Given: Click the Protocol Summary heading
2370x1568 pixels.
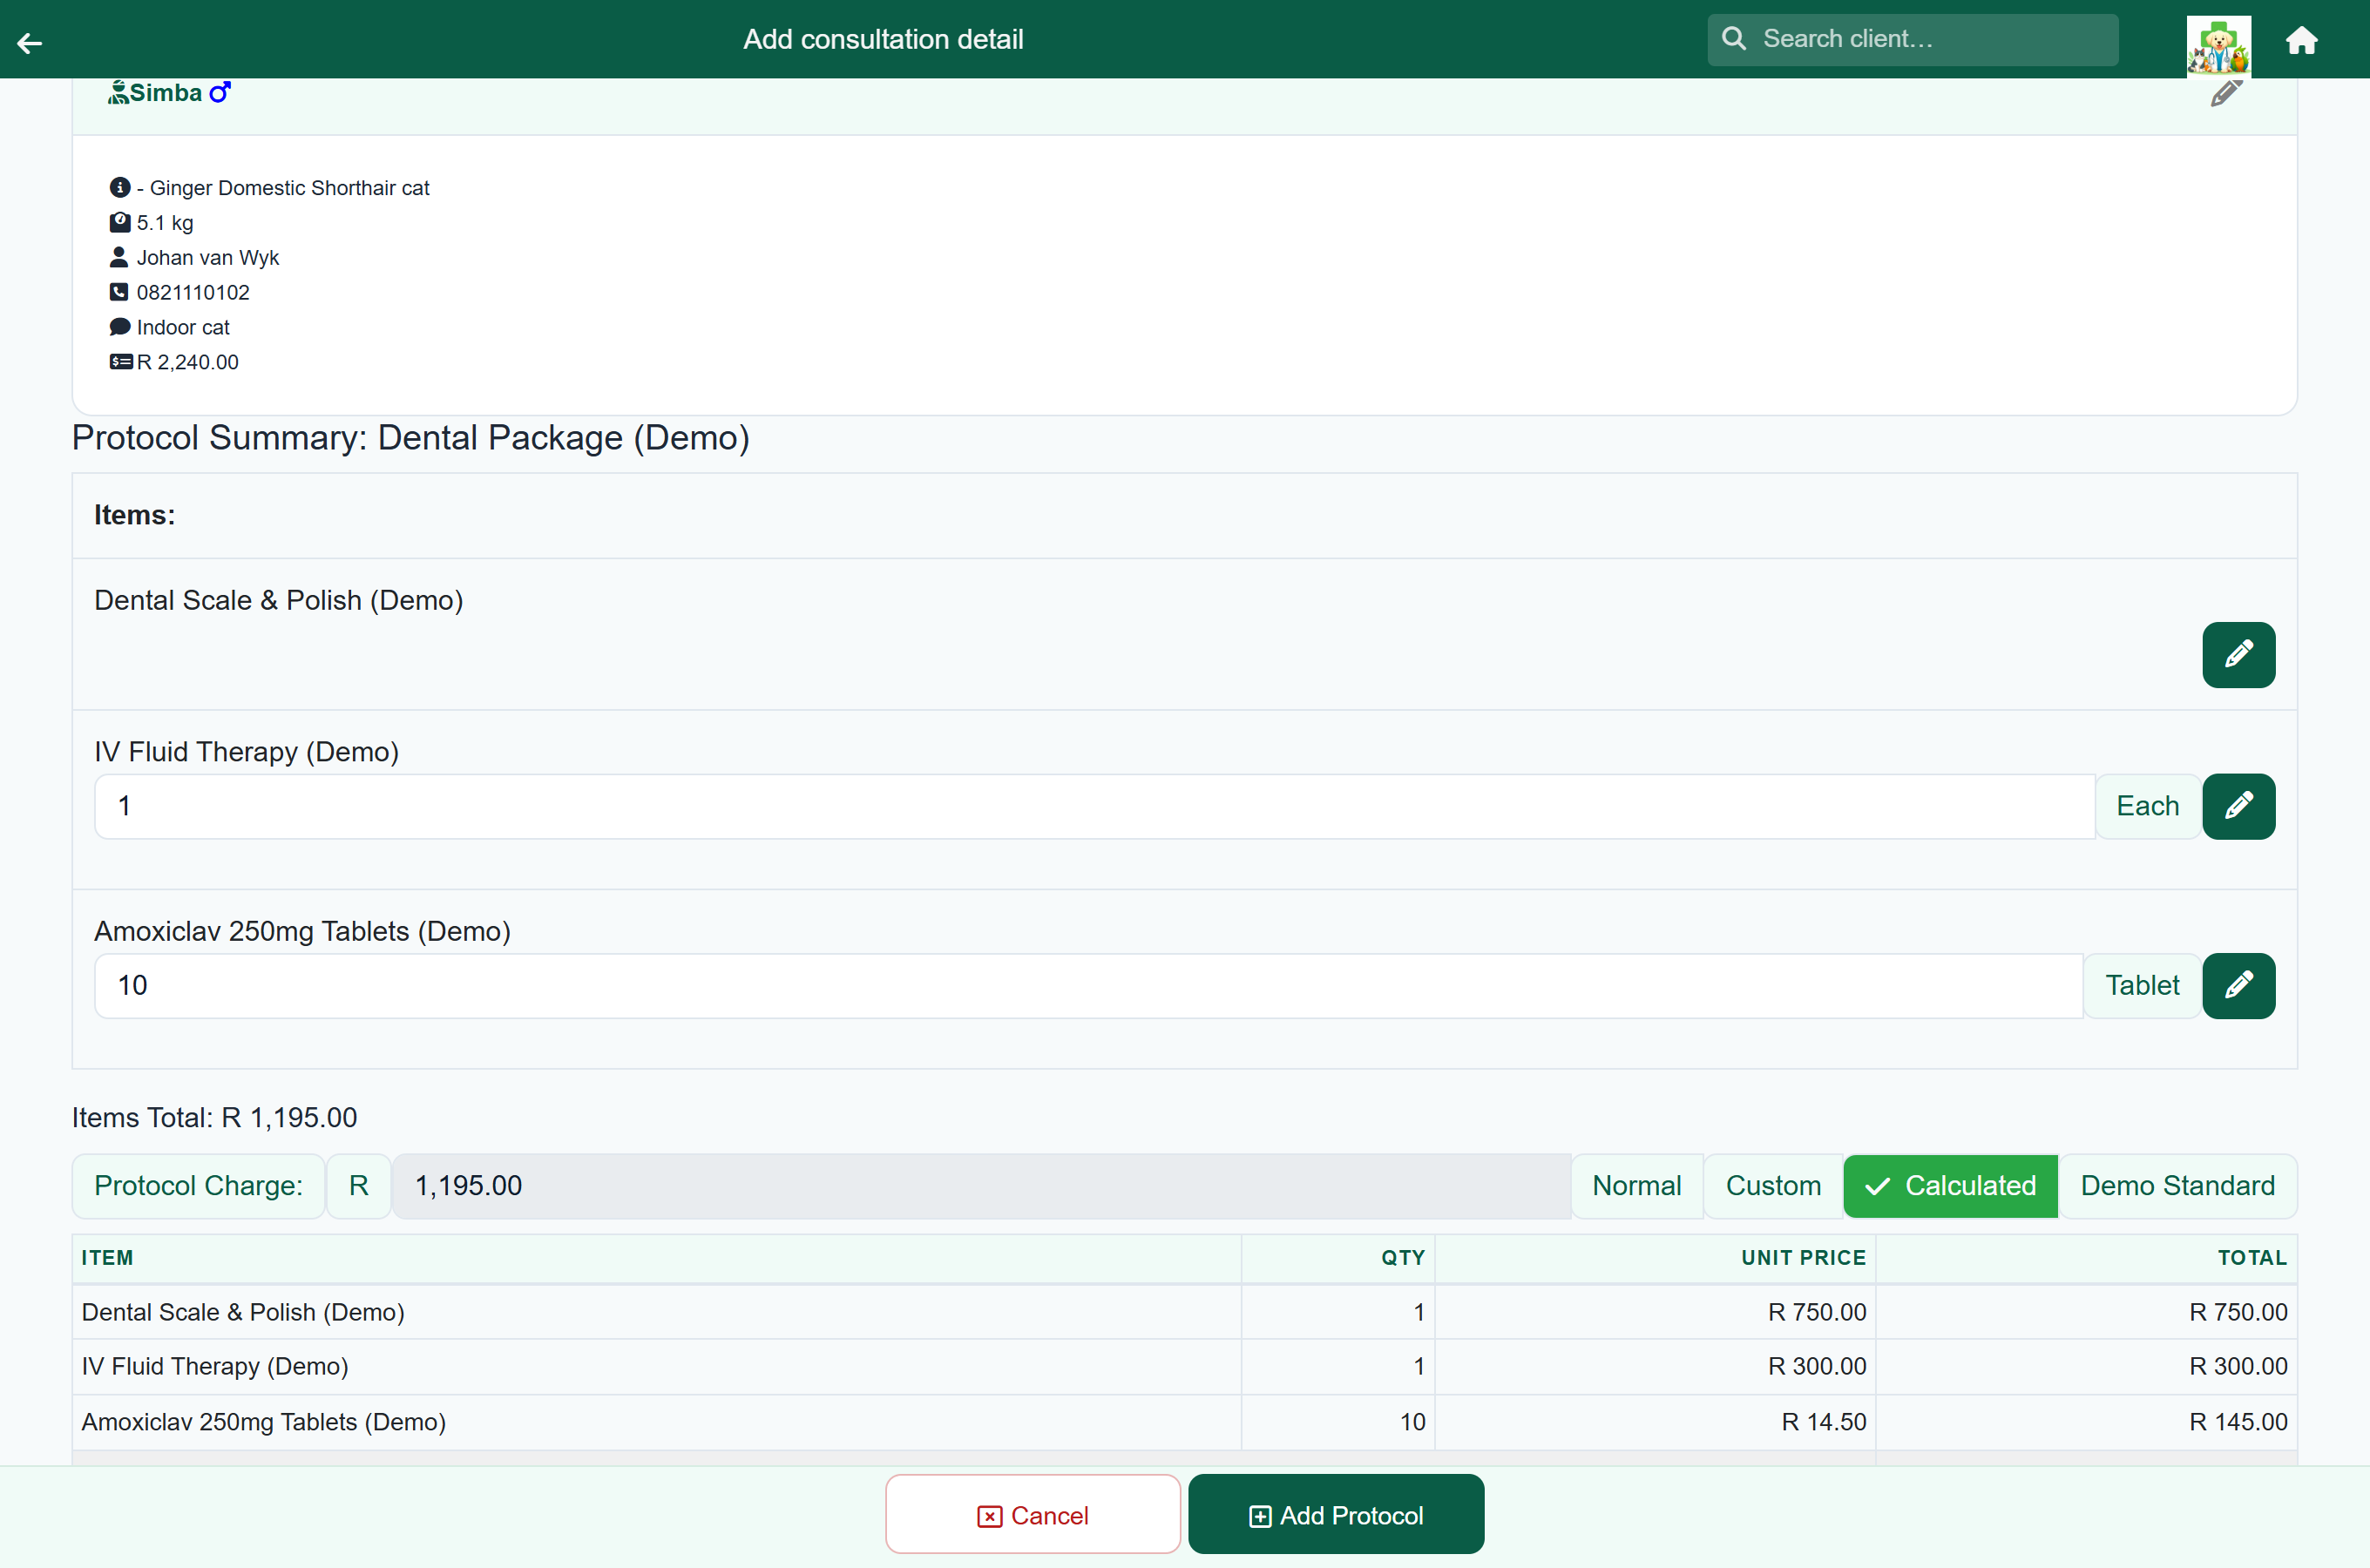Looking at the screenshot, I should click(x=411, y=438).
